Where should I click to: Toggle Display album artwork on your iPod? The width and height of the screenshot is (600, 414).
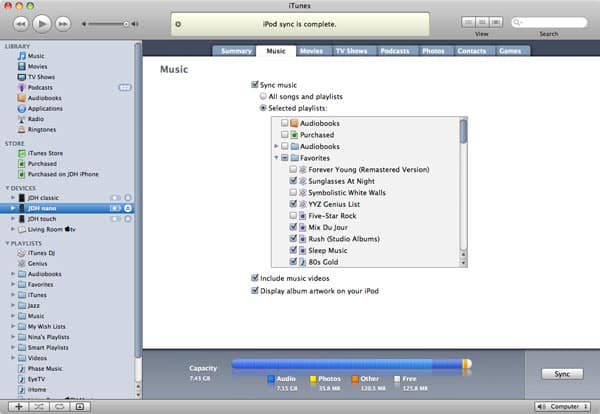[254, 290]
